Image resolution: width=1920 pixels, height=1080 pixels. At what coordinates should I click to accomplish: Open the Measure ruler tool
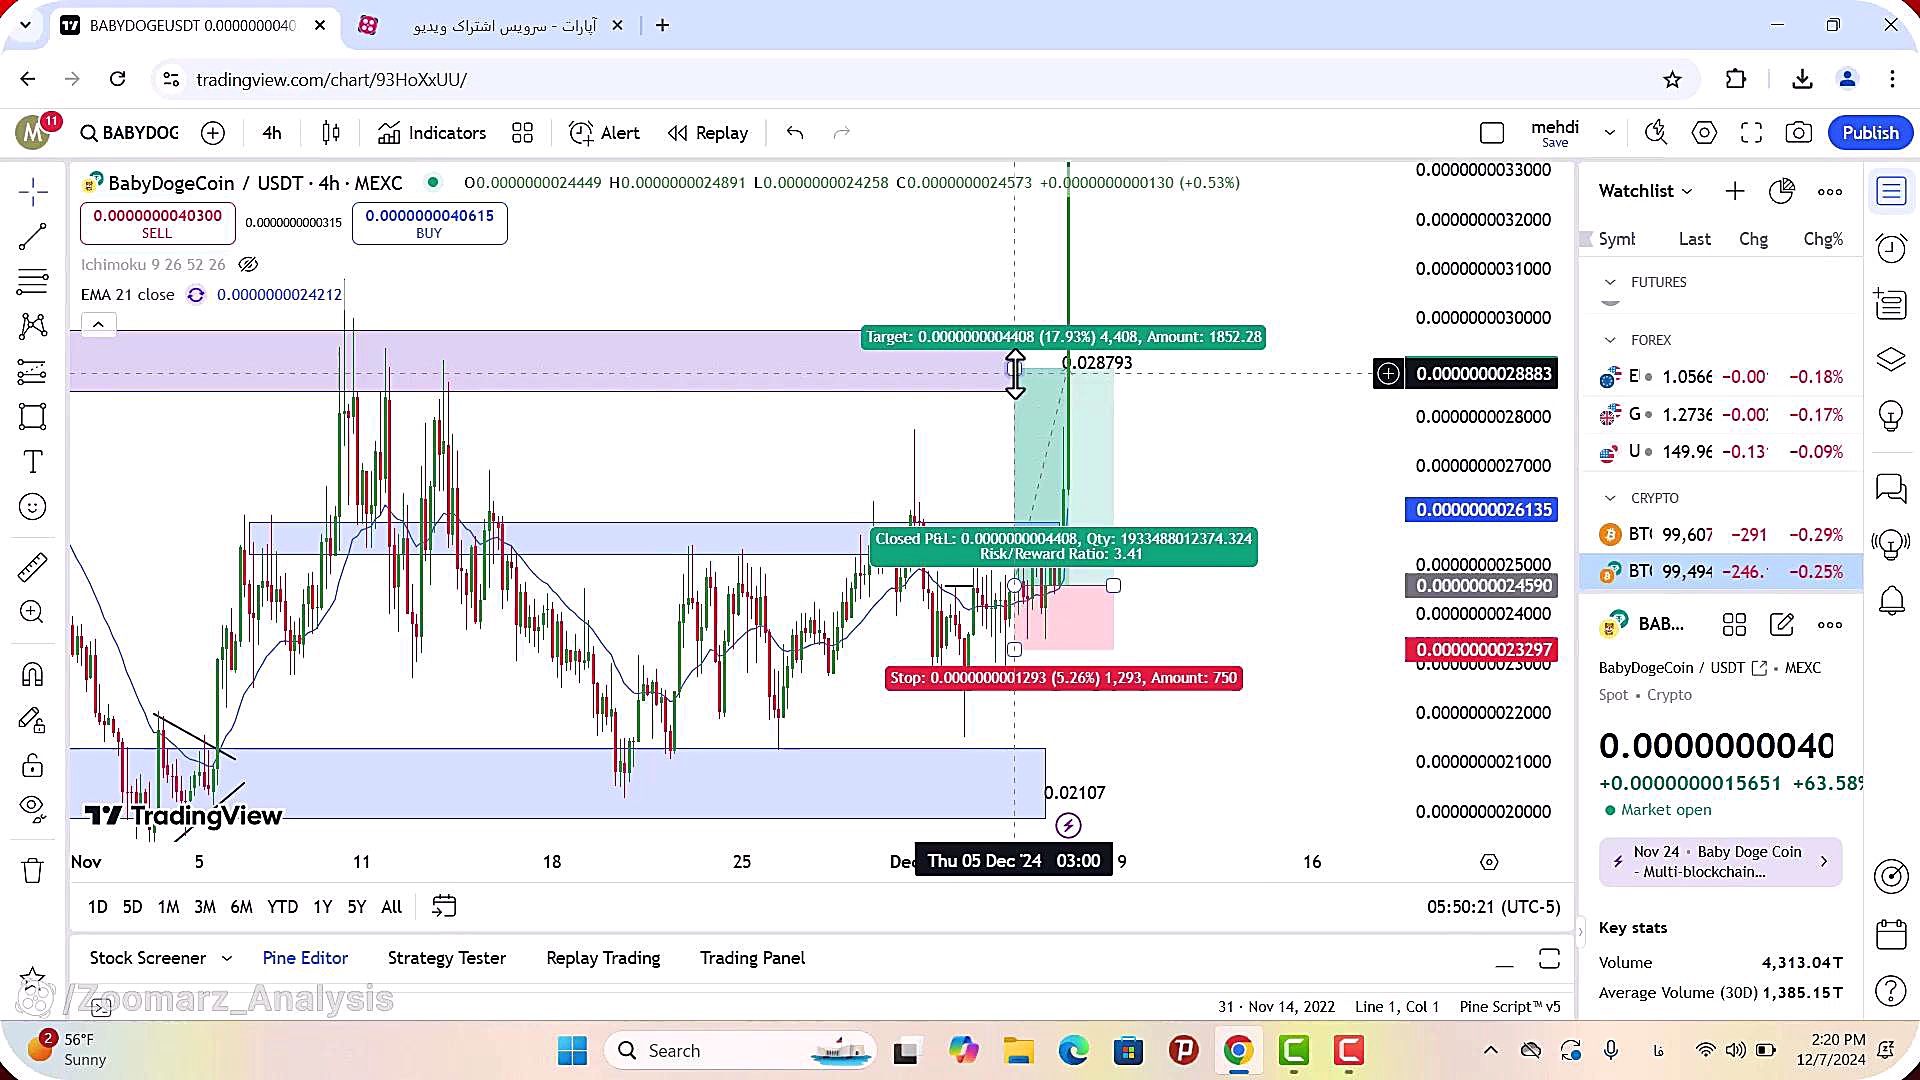coord(32,567)
